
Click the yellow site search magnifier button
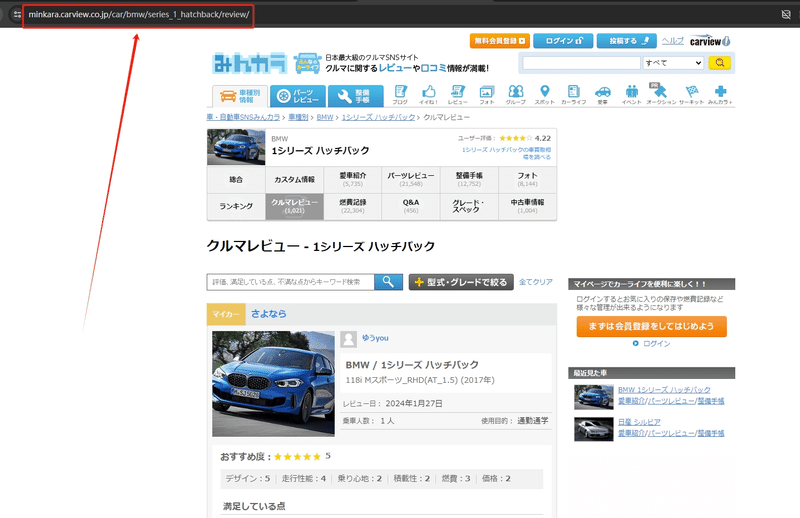pyautogui.click(x=719, y=63)
